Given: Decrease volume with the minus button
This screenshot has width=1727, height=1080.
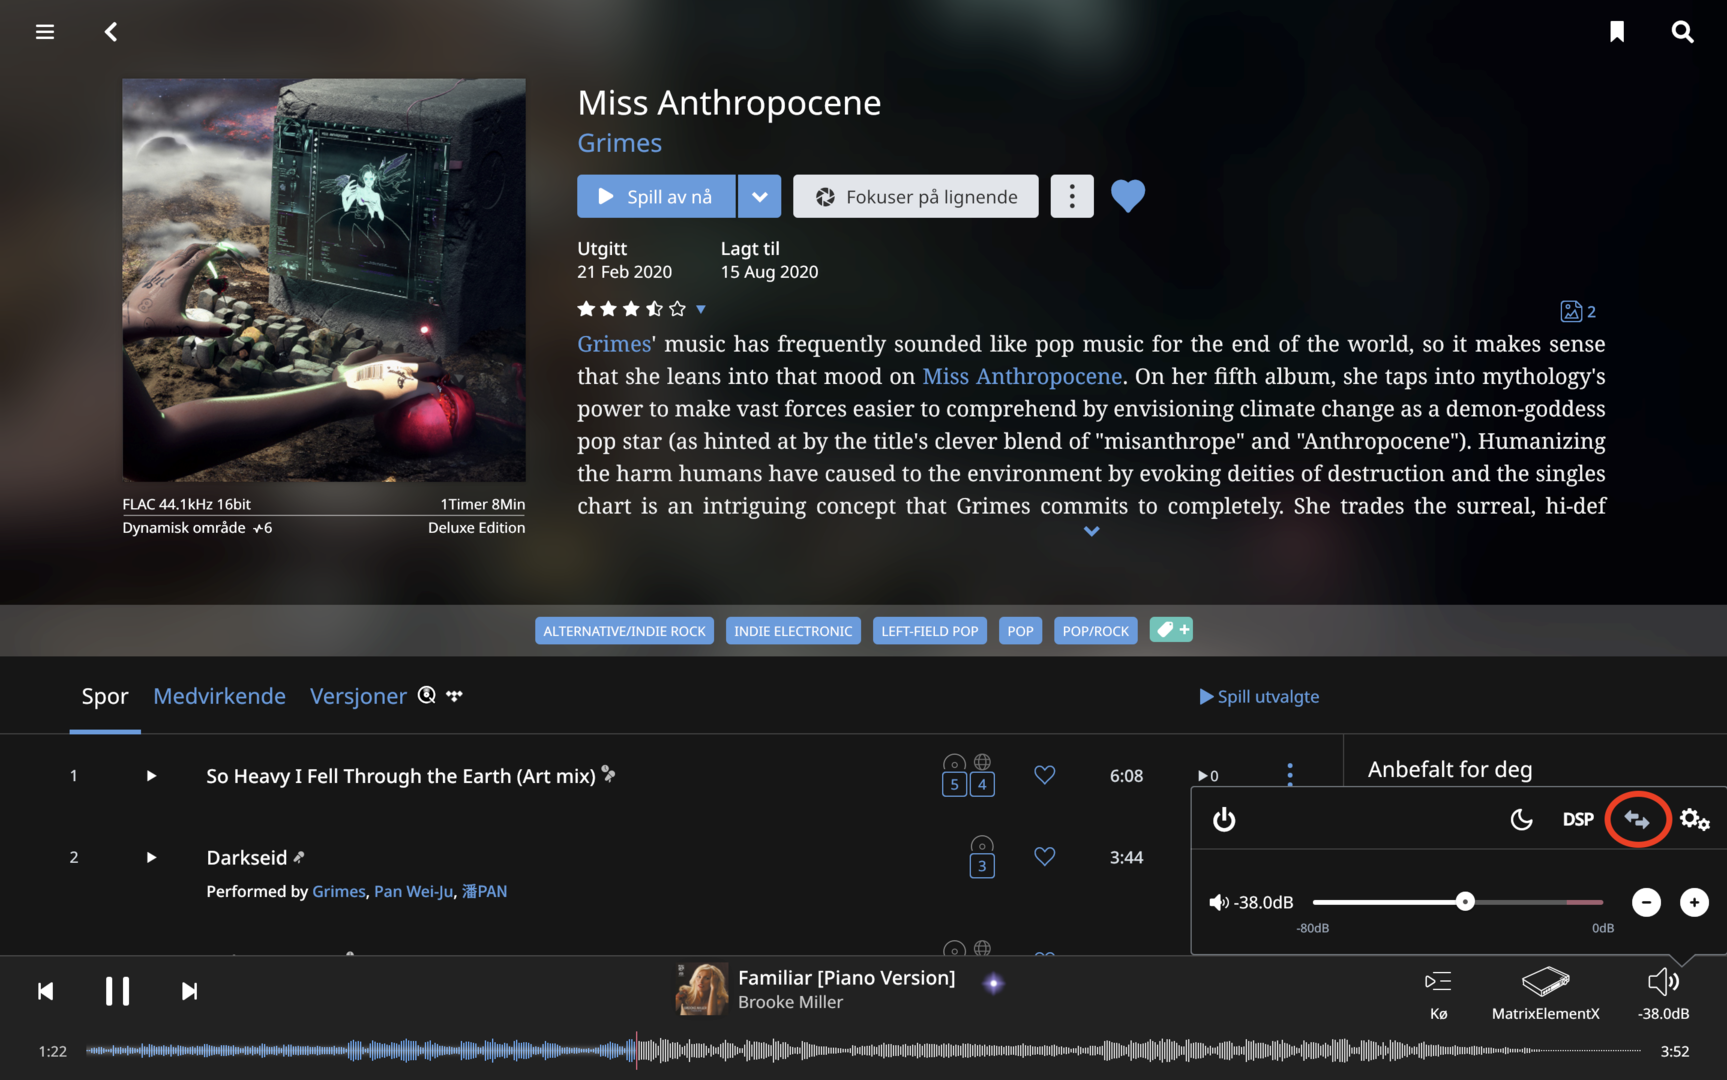Looking at the screenshot, I should 1646,902.
